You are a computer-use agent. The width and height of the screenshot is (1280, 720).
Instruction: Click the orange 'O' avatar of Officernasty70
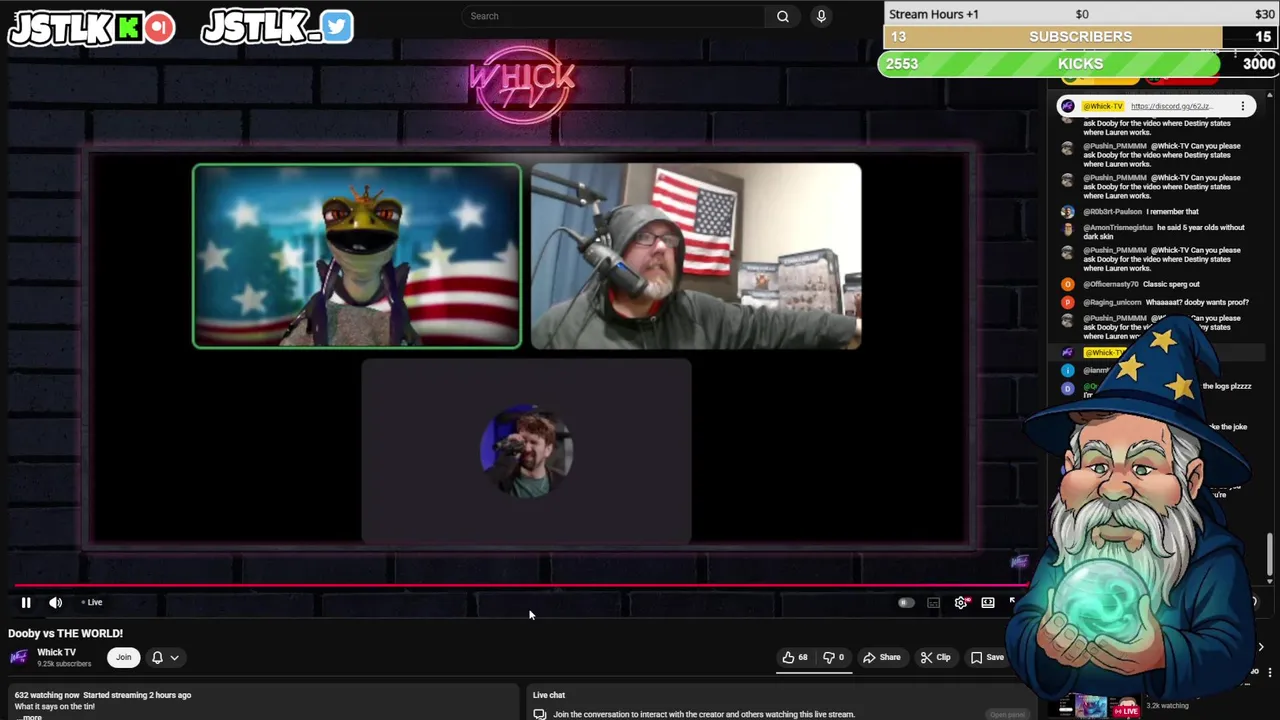pos(1067,284)
